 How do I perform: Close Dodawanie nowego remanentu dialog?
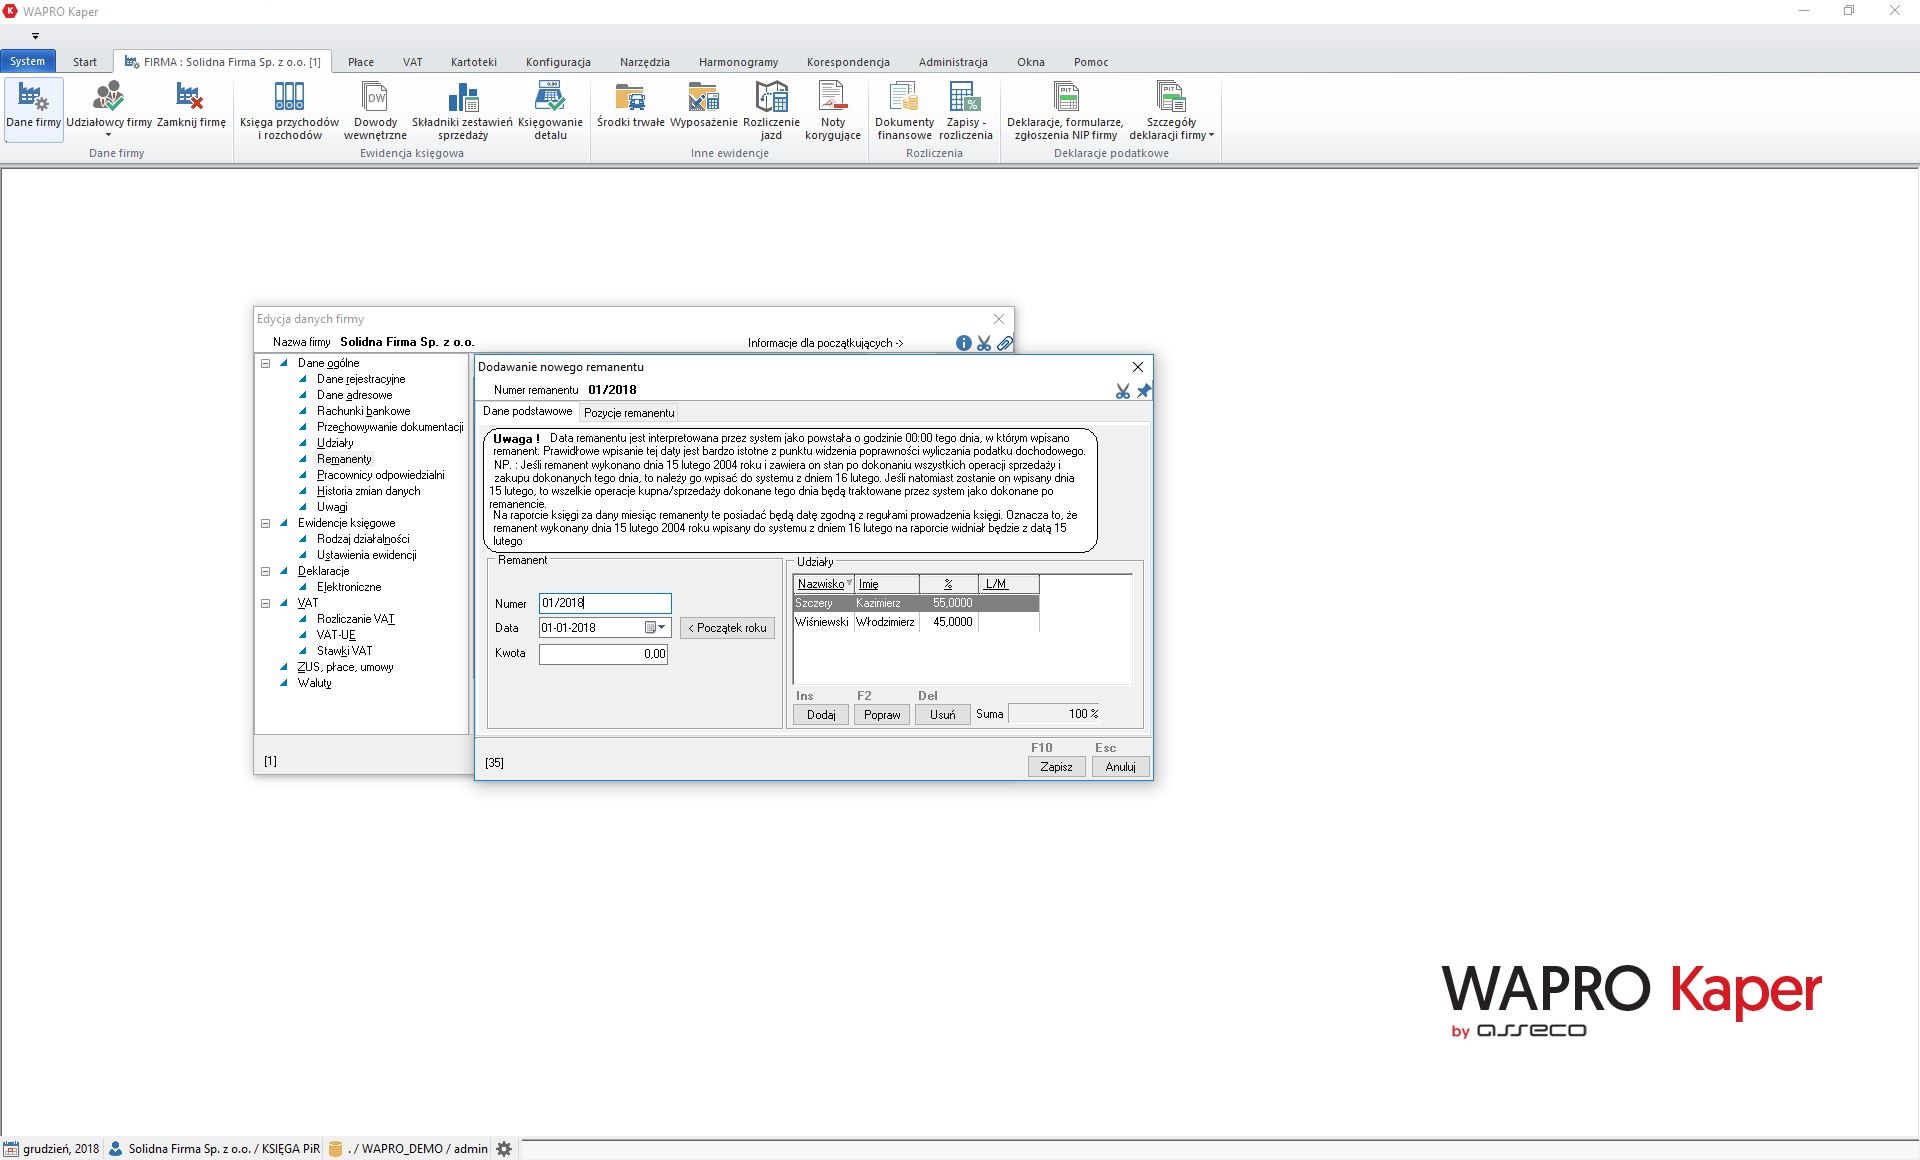click(1137, 367)
